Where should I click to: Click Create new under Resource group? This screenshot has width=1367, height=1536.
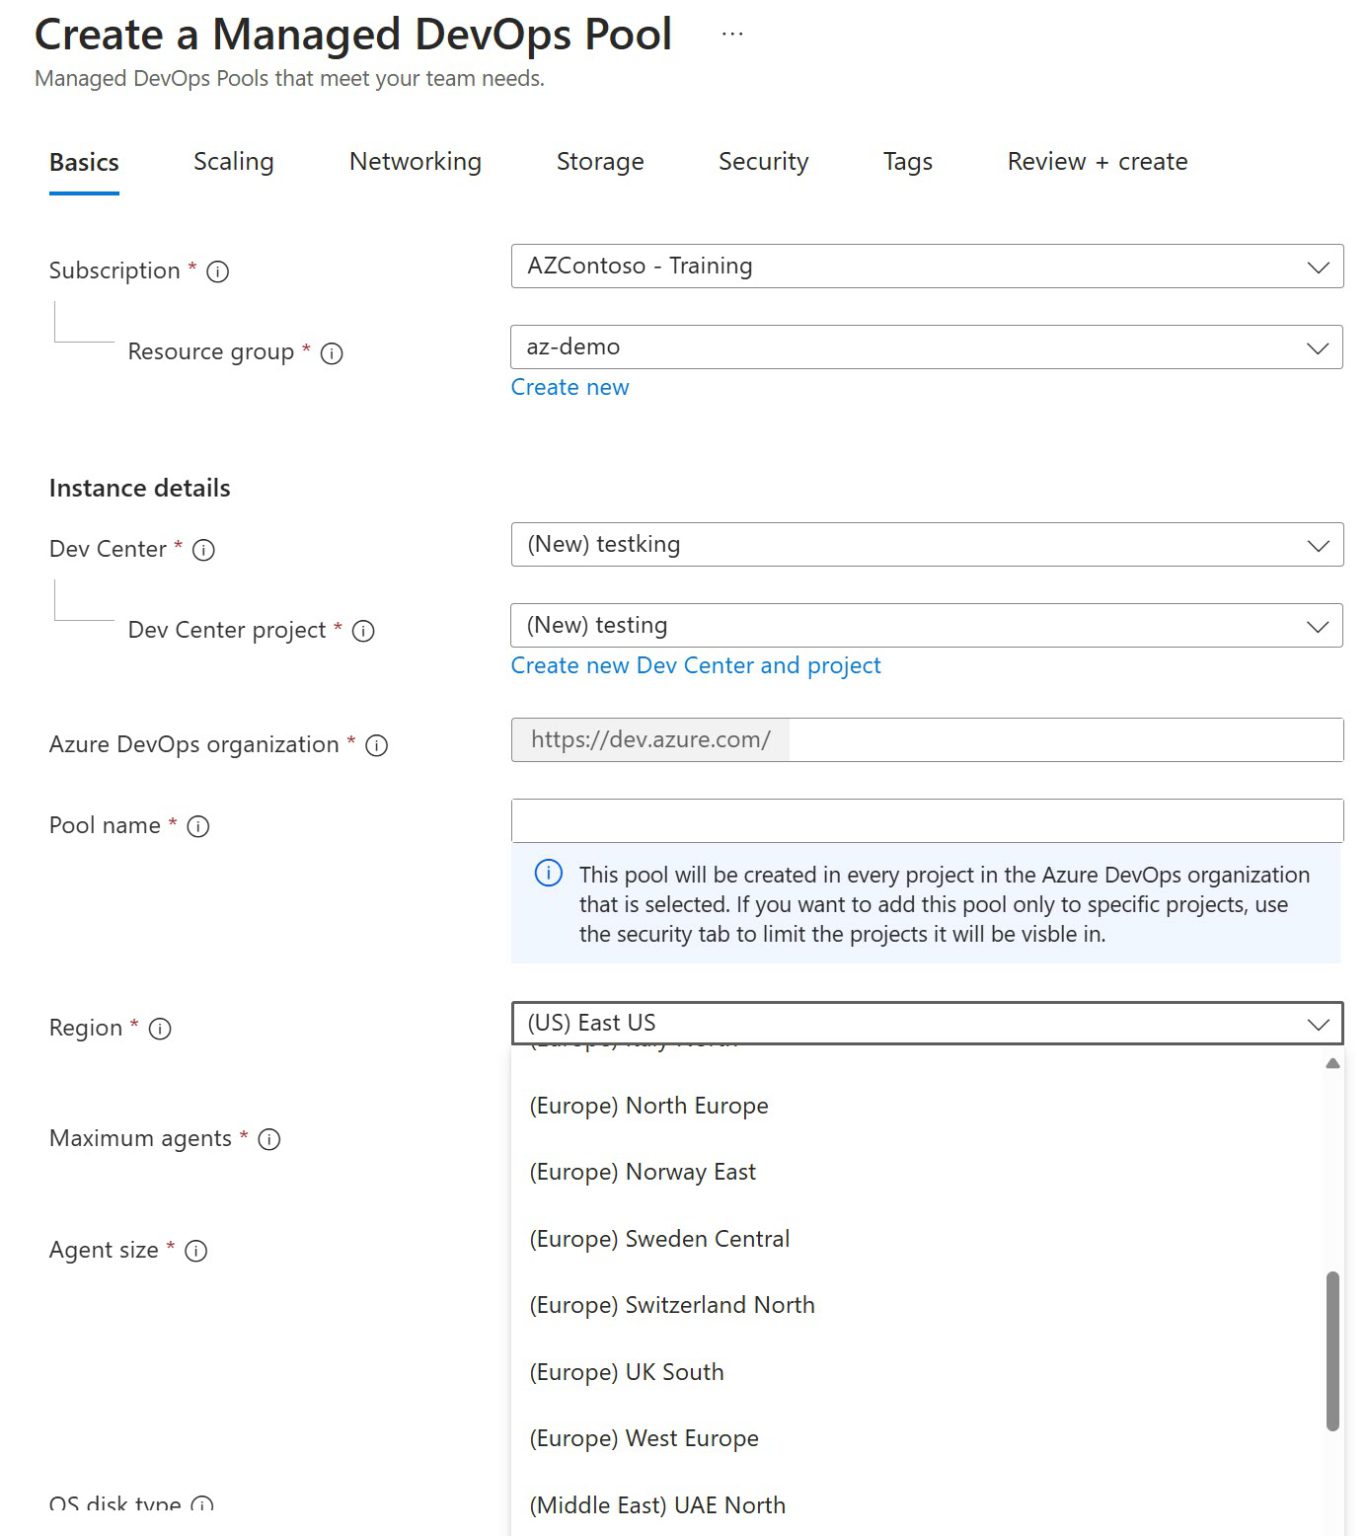[x=570, y=387]
